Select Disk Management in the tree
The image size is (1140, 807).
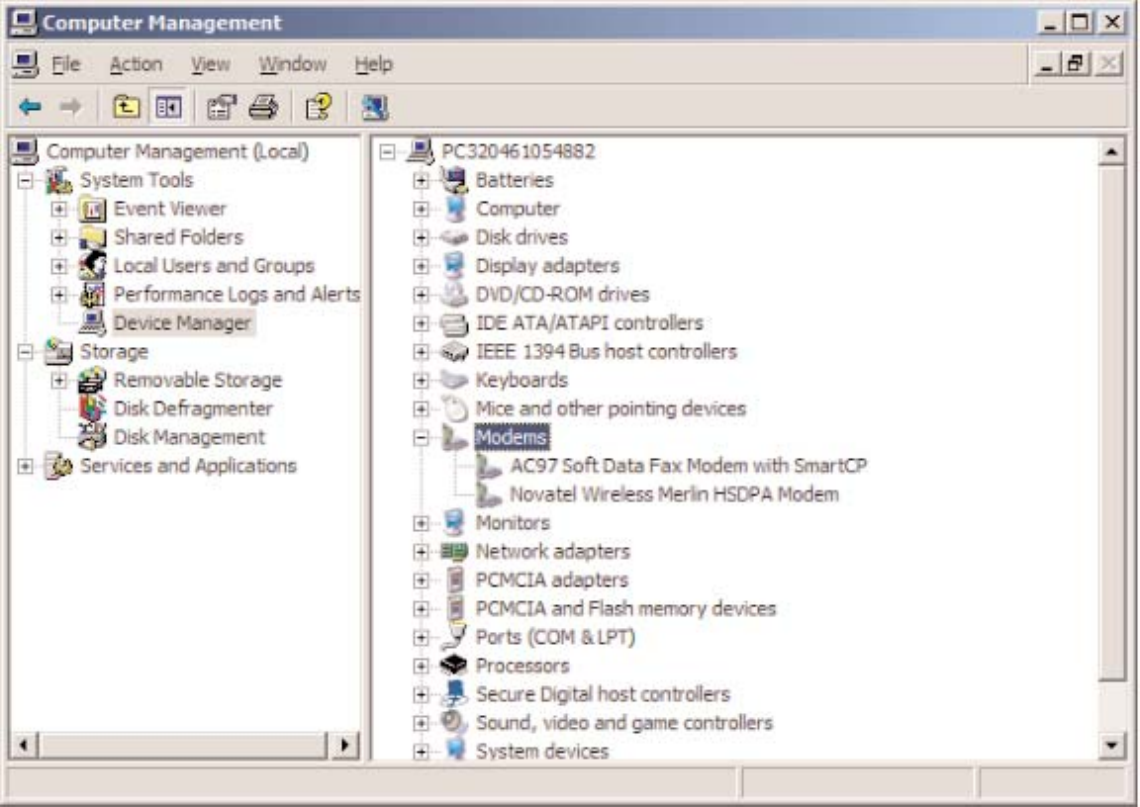pyautogui.click(x=189, y=437)
